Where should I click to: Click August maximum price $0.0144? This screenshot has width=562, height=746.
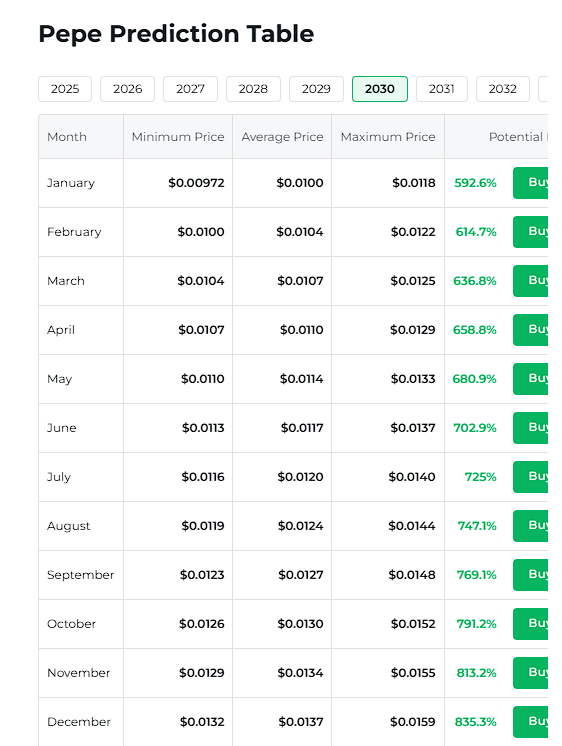pos(412,526)
